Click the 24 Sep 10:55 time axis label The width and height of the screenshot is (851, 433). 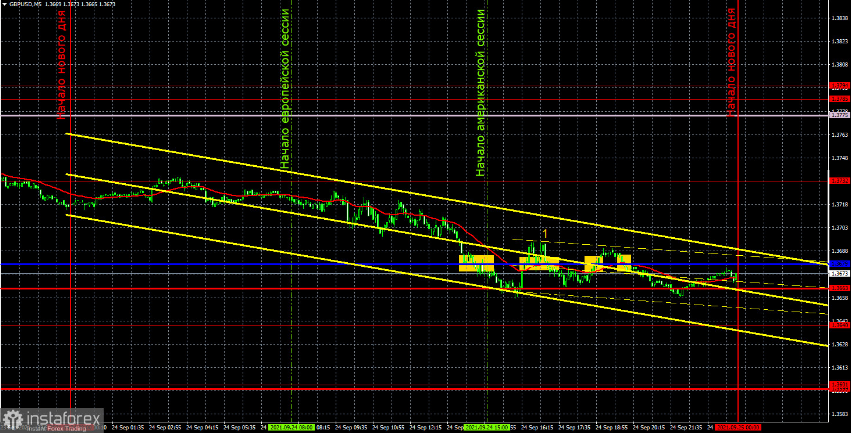389,428
